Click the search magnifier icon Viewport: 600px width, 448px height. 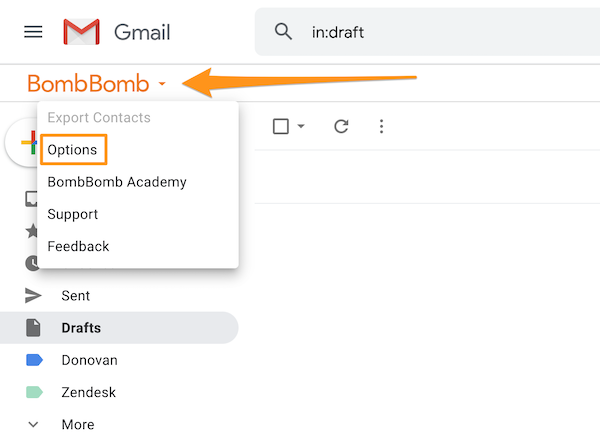(x=283, y=31)
